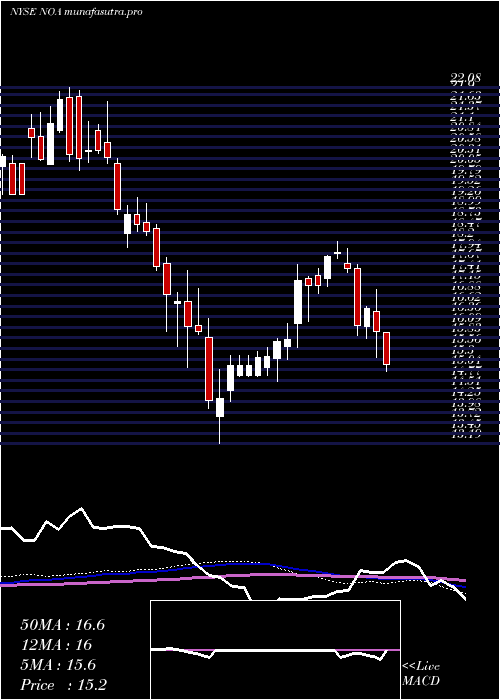Select the "50MA : 16.6" reading
This screenshot has height=700, width=500.
point(62,625)
